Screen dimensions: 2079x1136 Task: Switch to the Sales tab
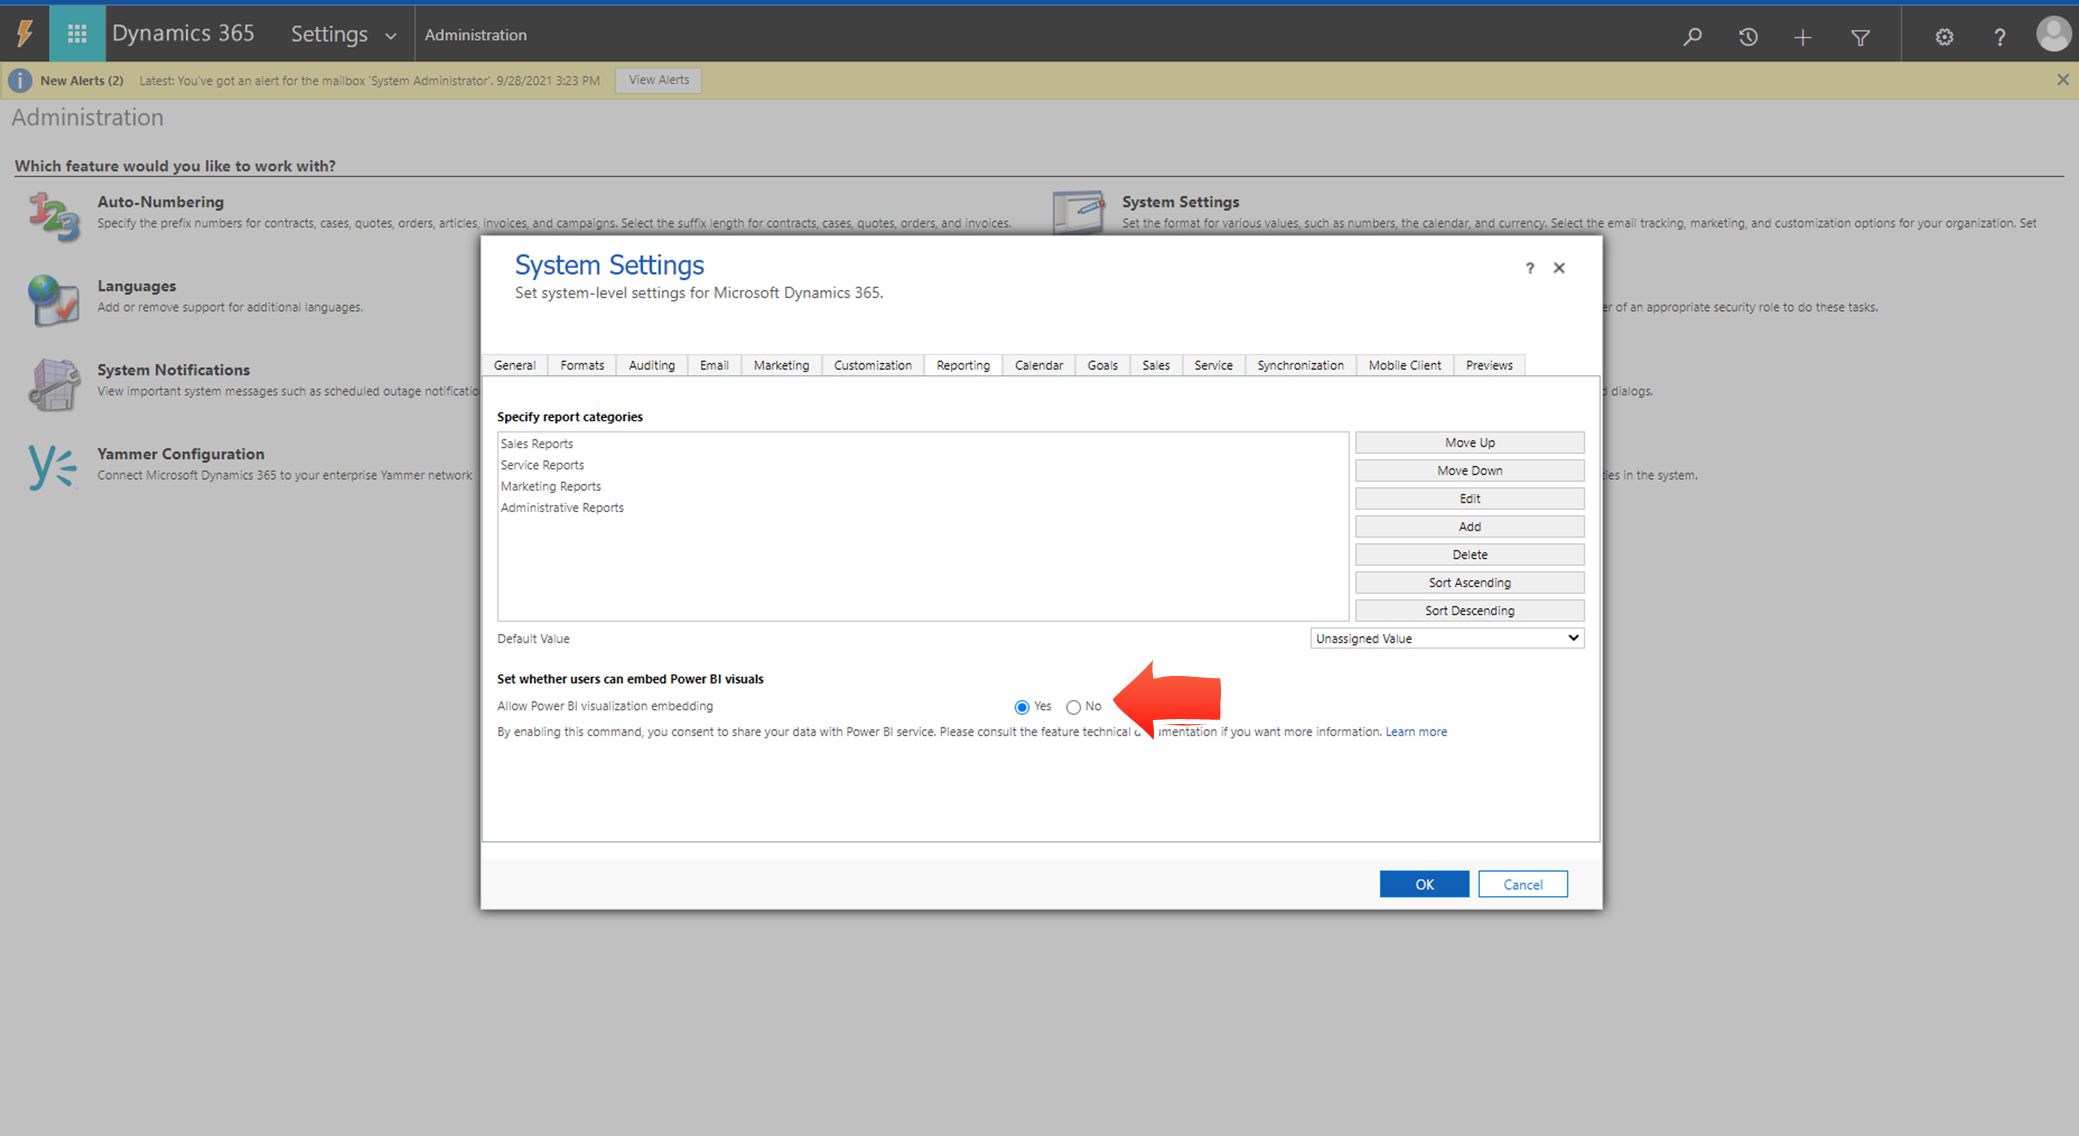click(1156, 365)
